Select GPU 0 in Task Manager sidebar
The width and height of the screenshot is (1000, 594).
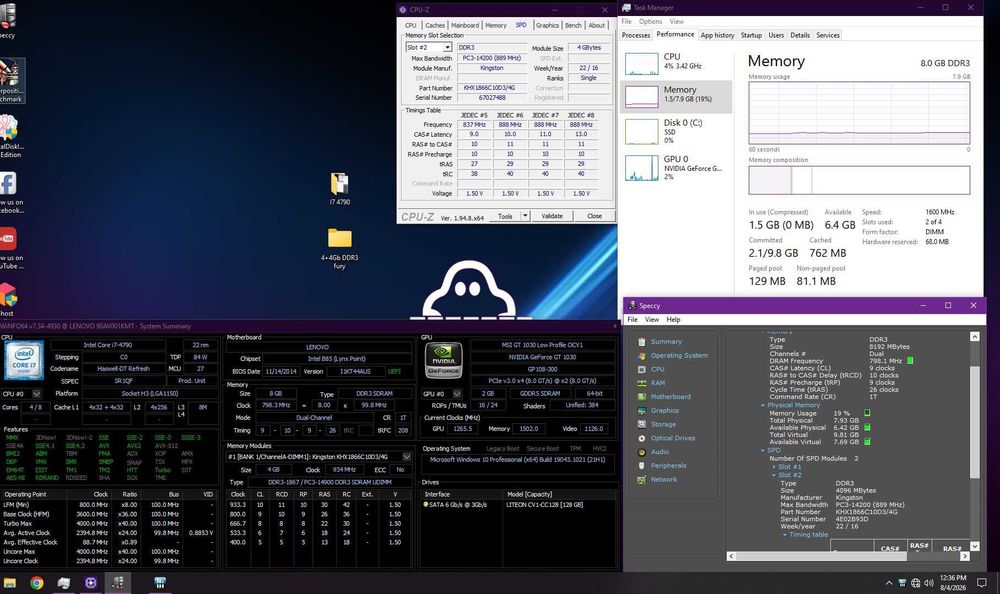pos(676,167)
